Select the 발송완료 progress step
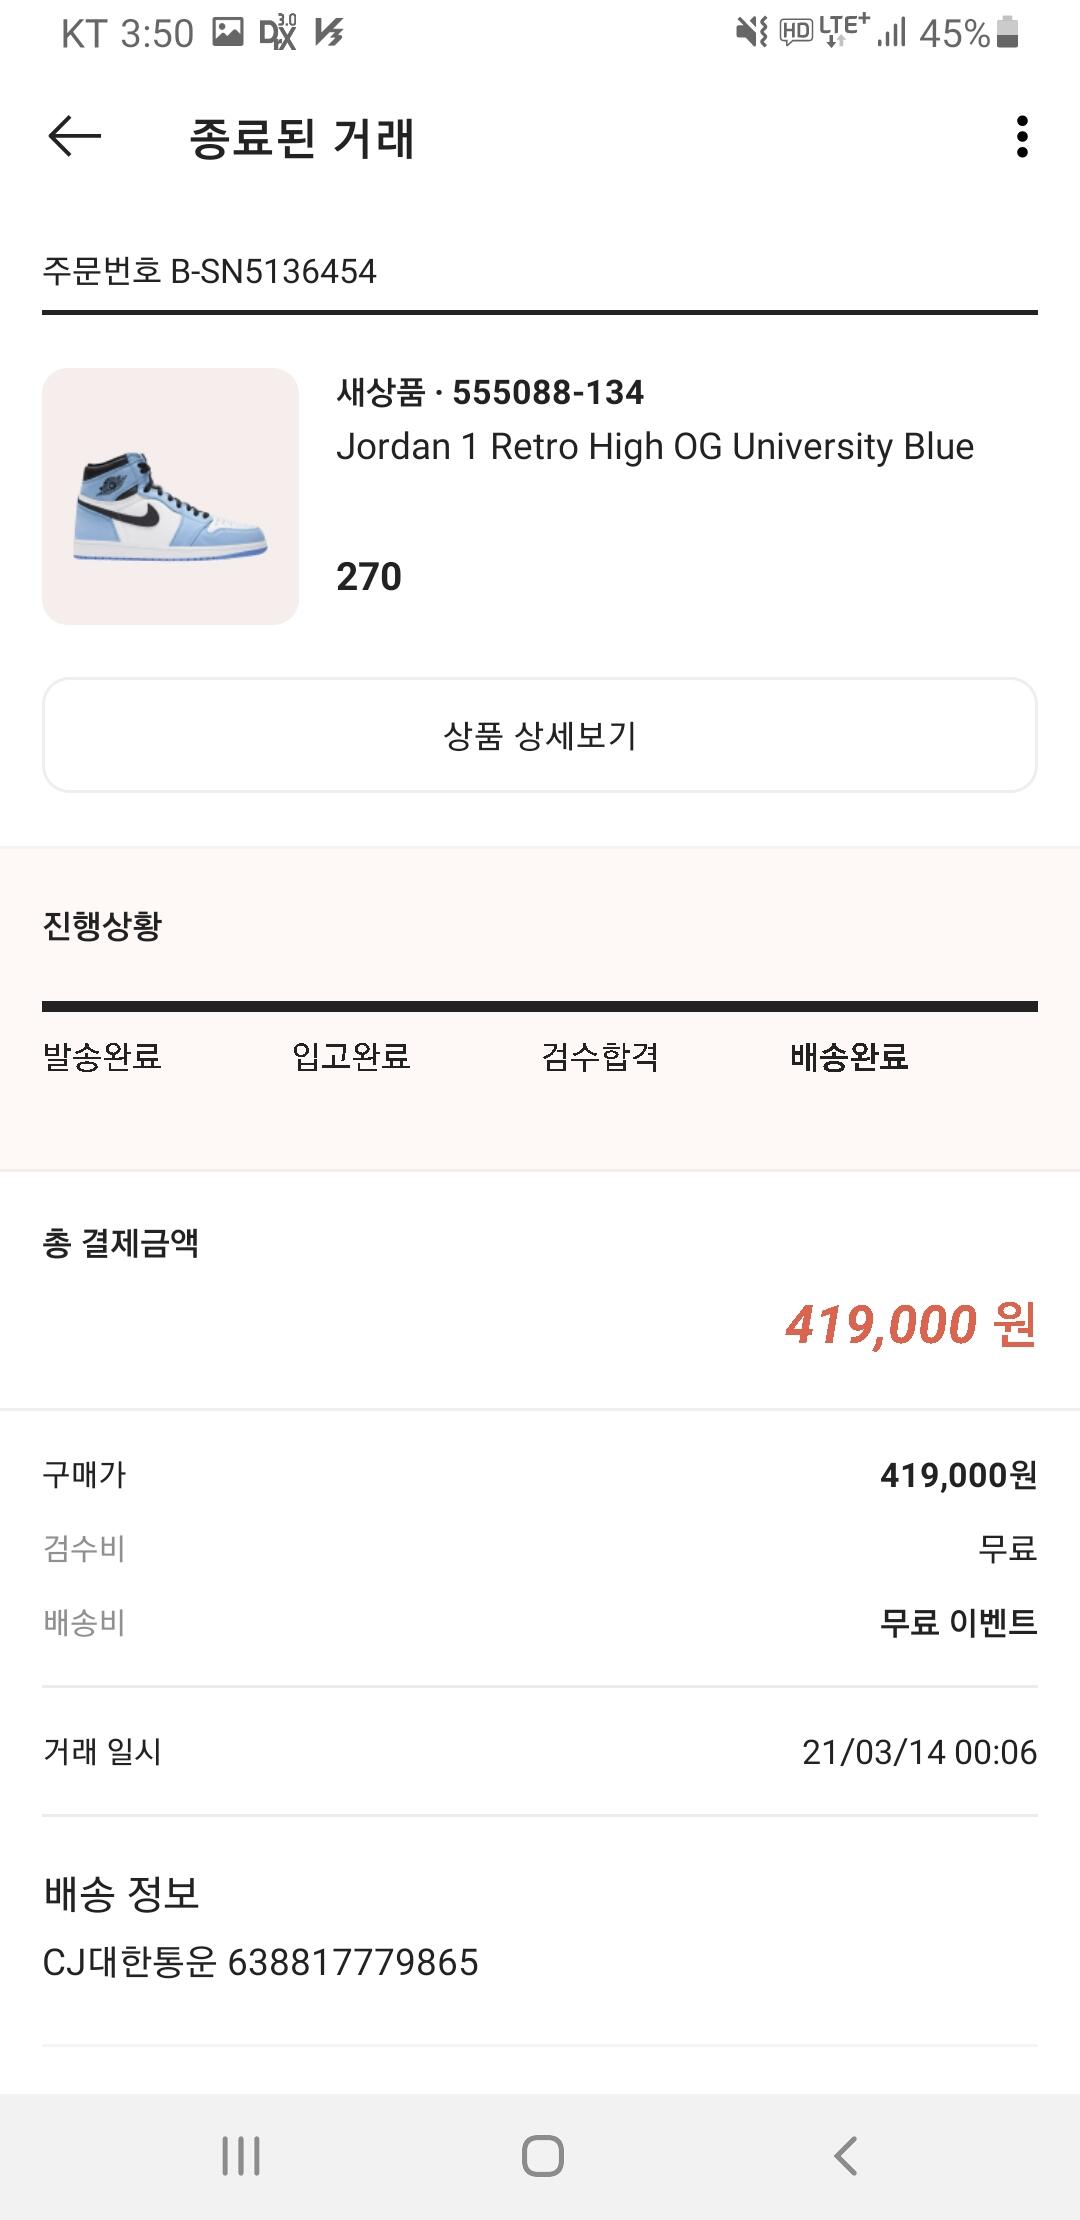Image resolution: width=1080 pixels, height=2220 pixels. [102, 1056]
